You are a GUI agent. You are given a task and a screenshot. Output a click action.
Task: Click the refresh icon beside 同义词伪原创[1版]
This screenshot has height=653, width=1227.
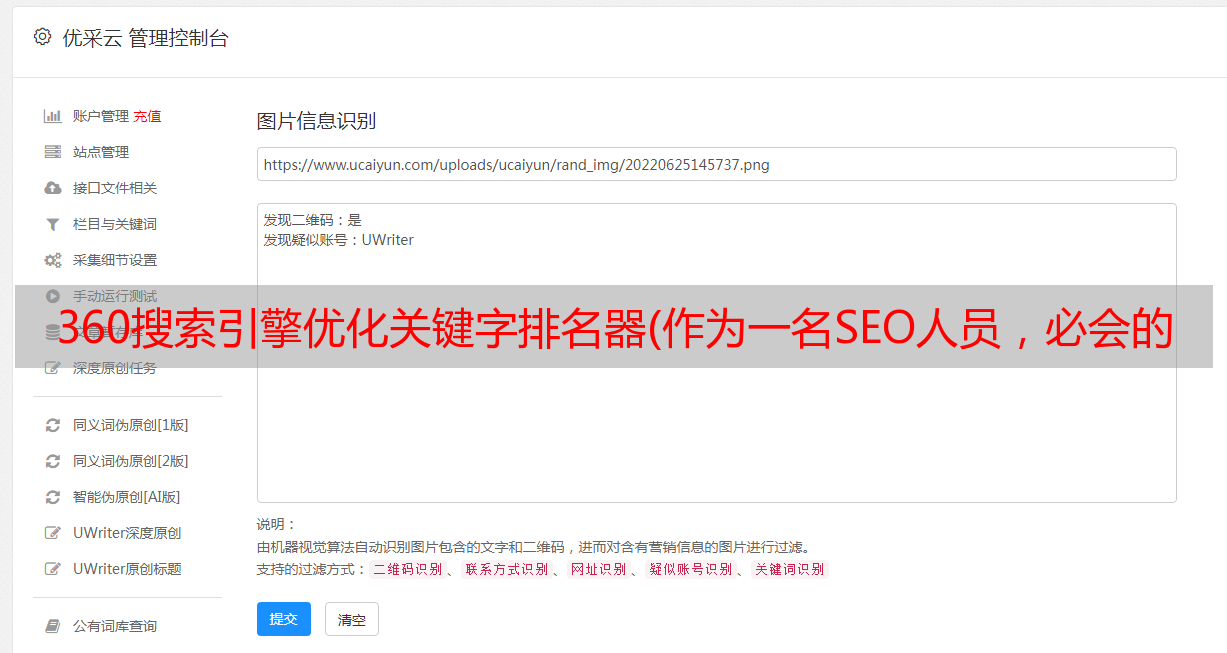click(53, 425)
